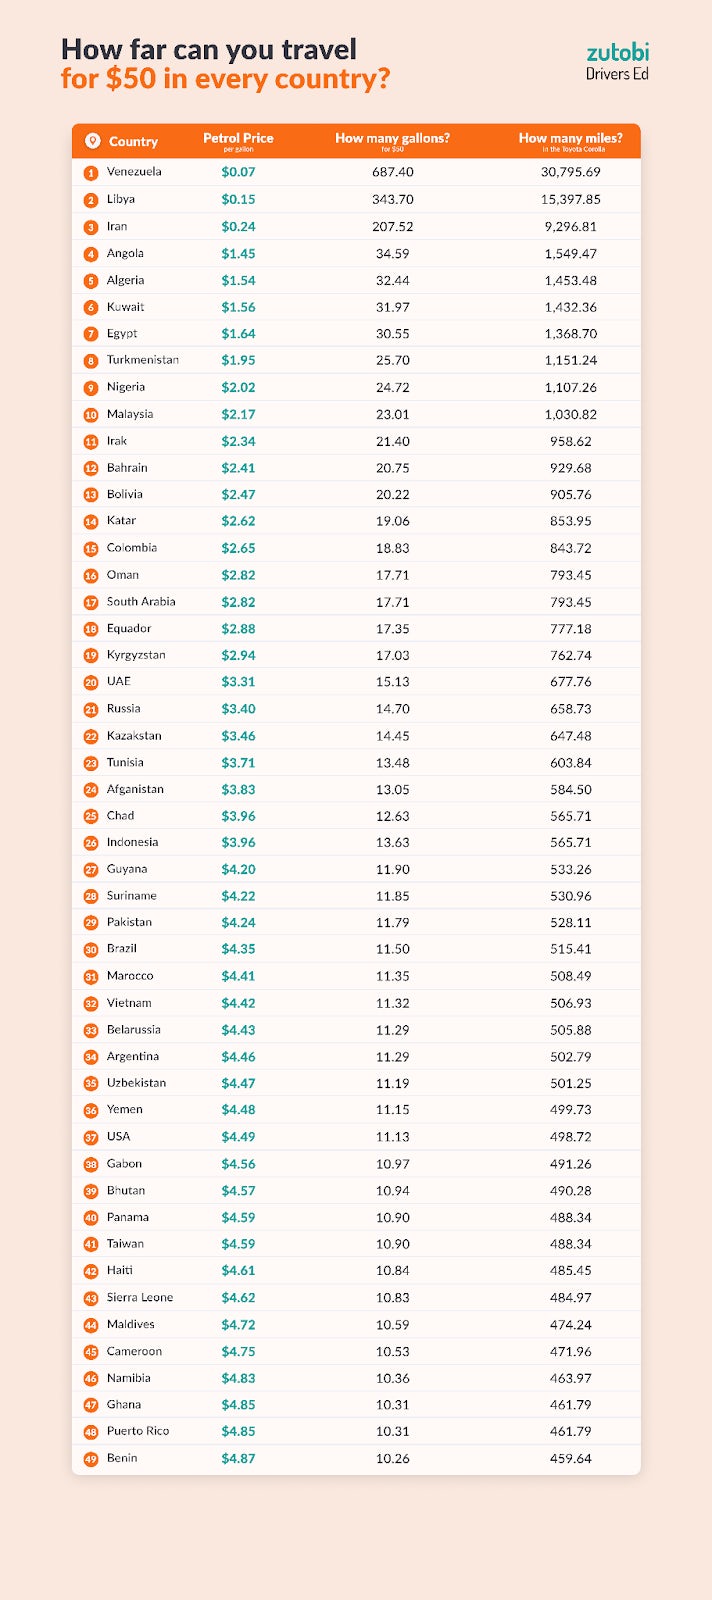The width and height of the screenshot is (712, 1600).
Task: Click rank badge 30 next to Brazil
Action: coord(91,949)
